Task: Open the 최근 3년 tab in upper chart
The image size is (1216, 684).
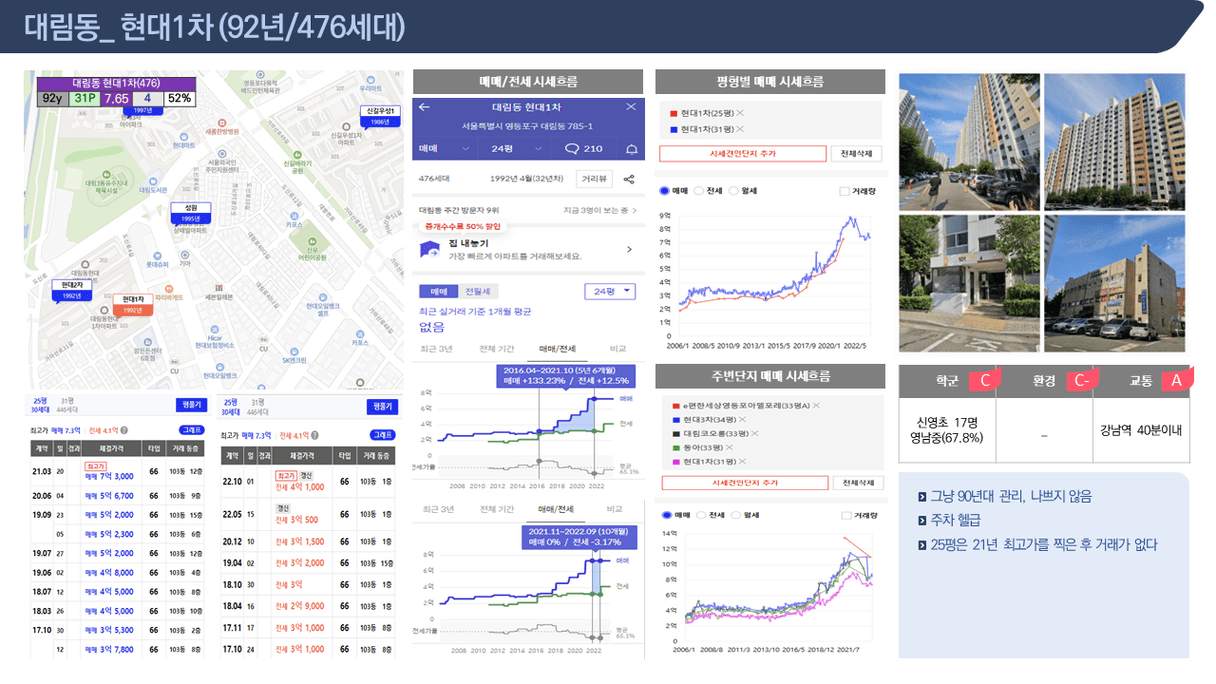Action: coord(438,348)
